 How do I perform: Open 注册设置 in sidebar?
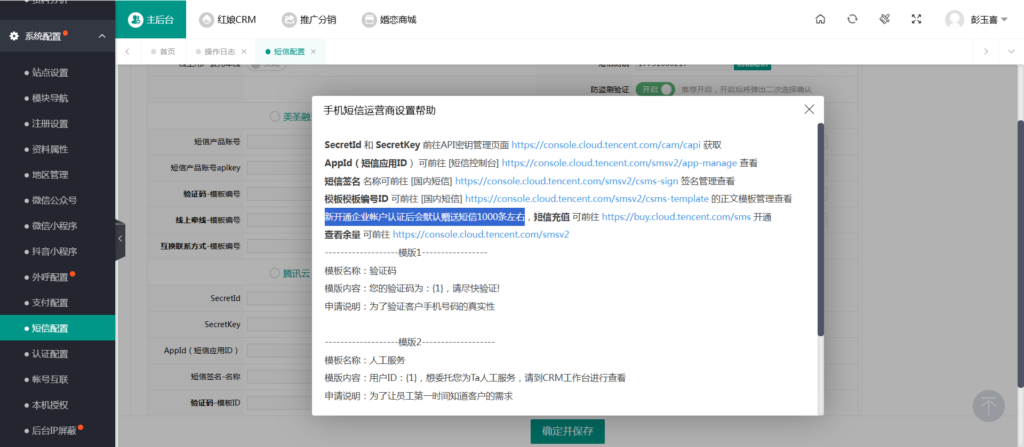tap(50, 124)
